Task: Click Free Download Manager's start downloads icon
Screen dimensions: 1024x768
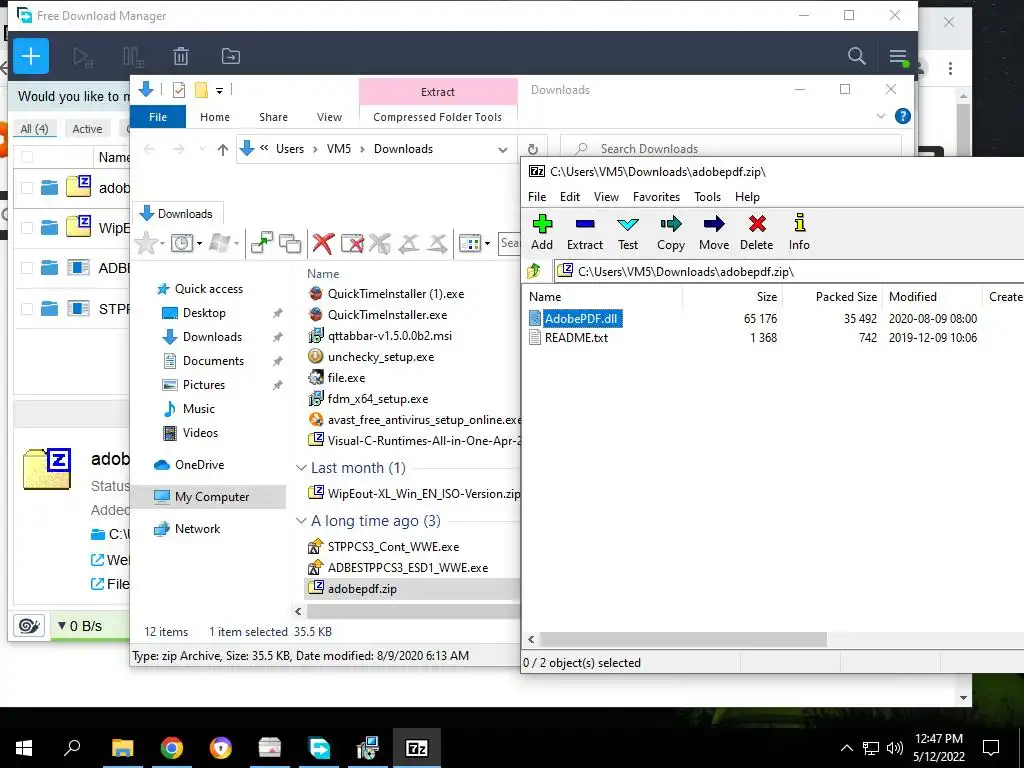Action: 83,57
